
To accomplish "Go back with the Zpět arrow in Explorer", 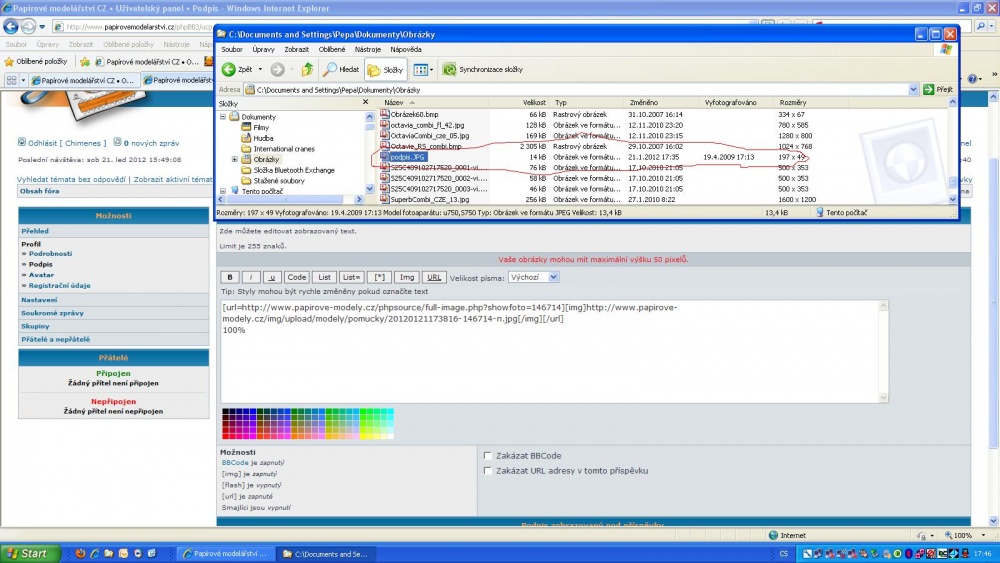I will click(229, 69).
